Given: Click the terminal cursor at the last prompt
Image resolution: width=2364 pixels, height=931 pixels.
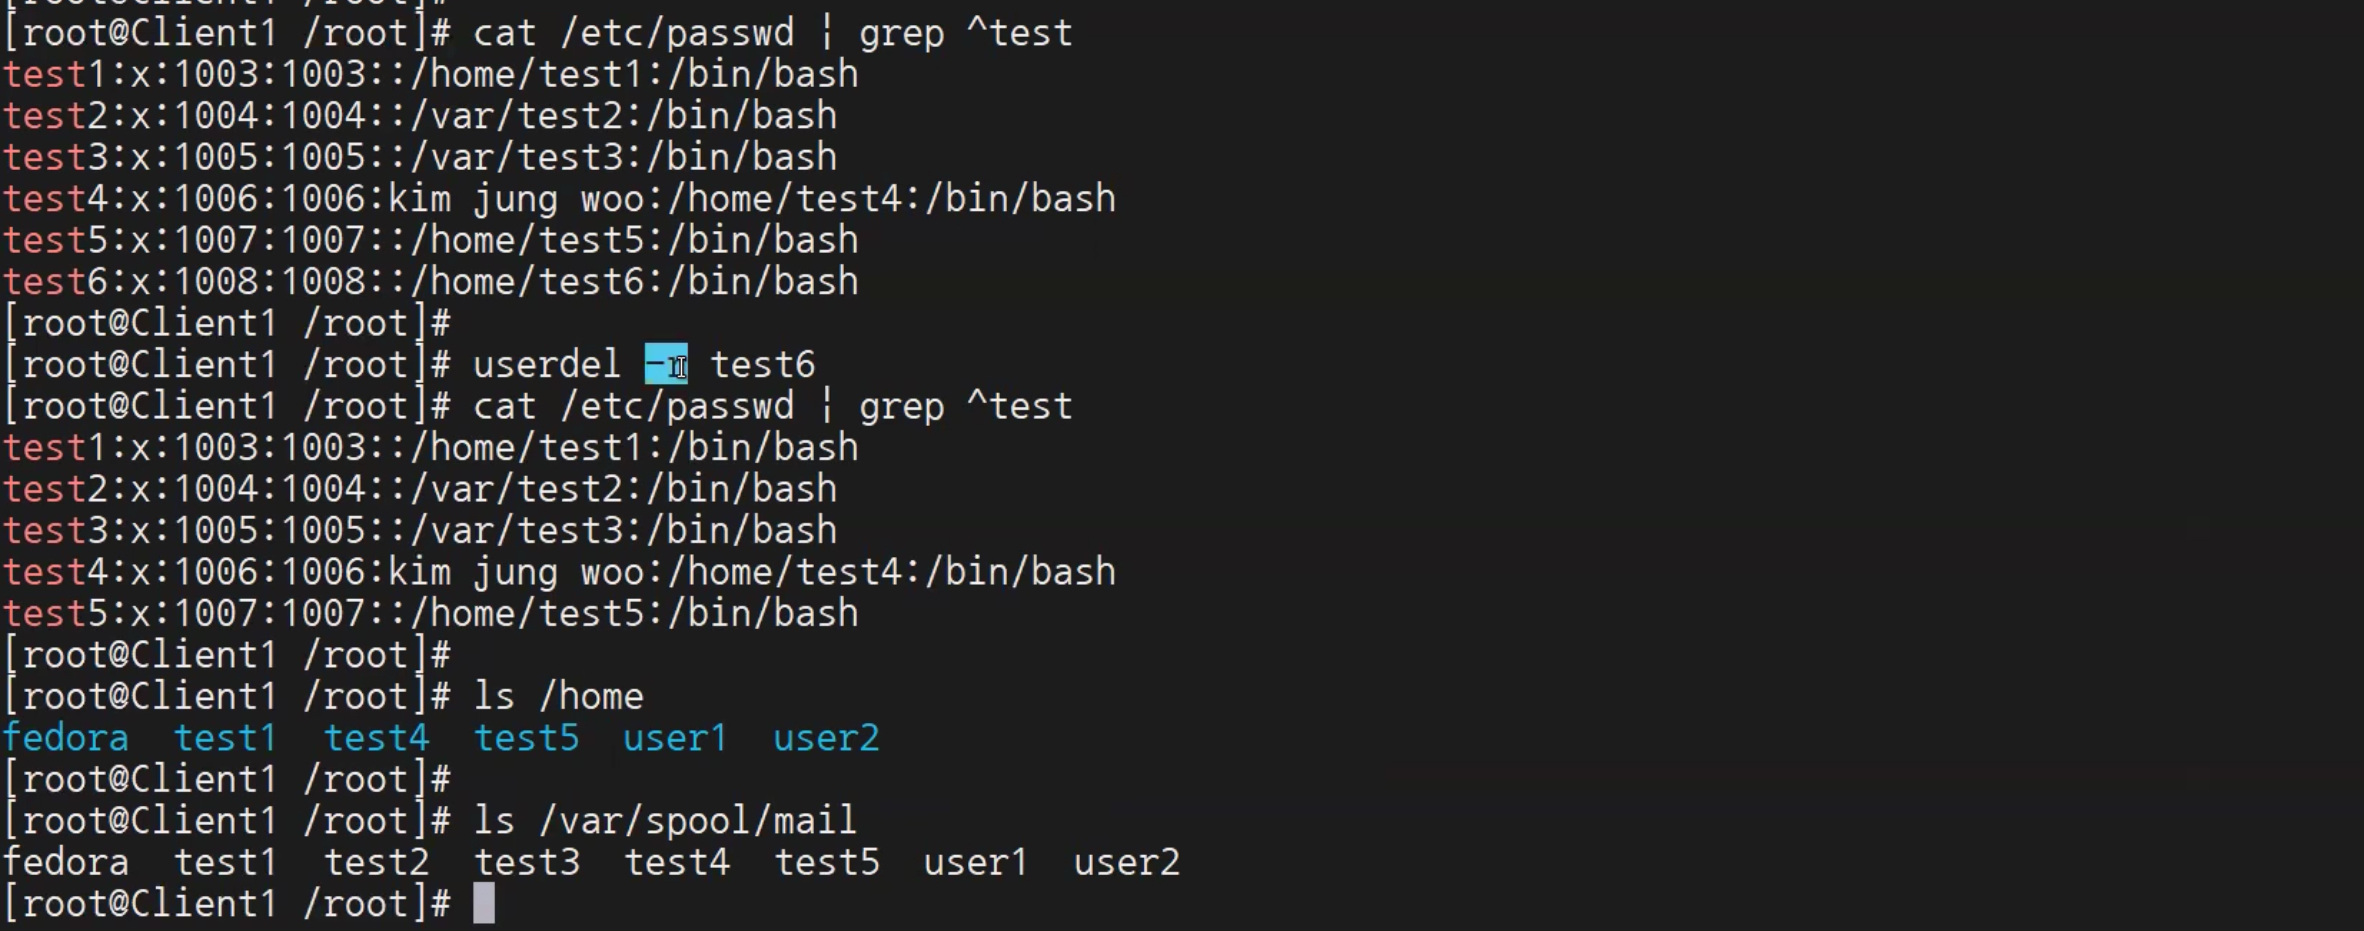Looking at the screenshot, I should click(484, 904).
